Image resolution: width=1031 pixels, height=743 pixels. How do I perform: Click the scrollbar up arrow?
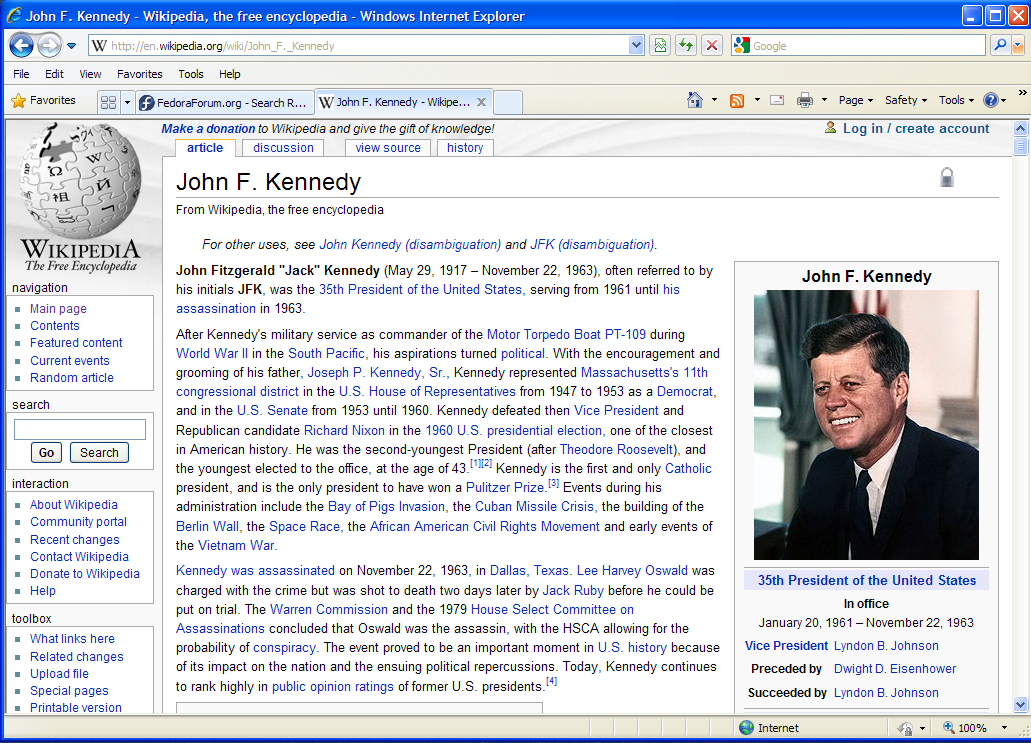click(1020, 128)
